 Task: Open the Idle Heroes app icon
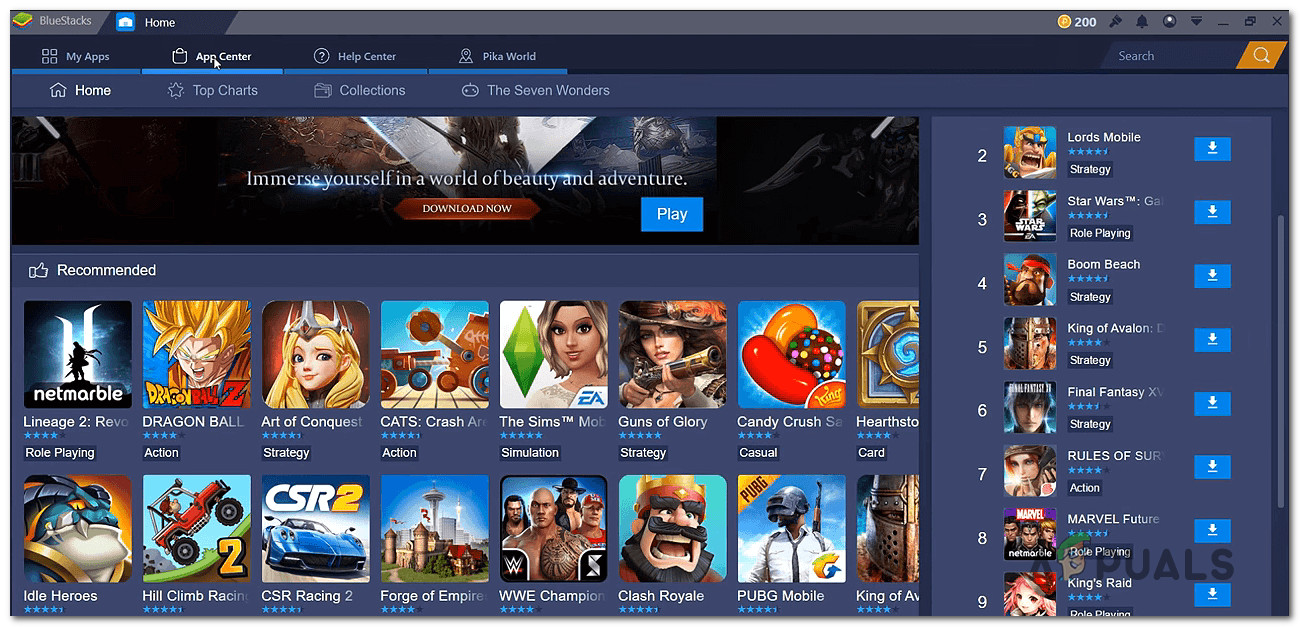pos(78,529)
